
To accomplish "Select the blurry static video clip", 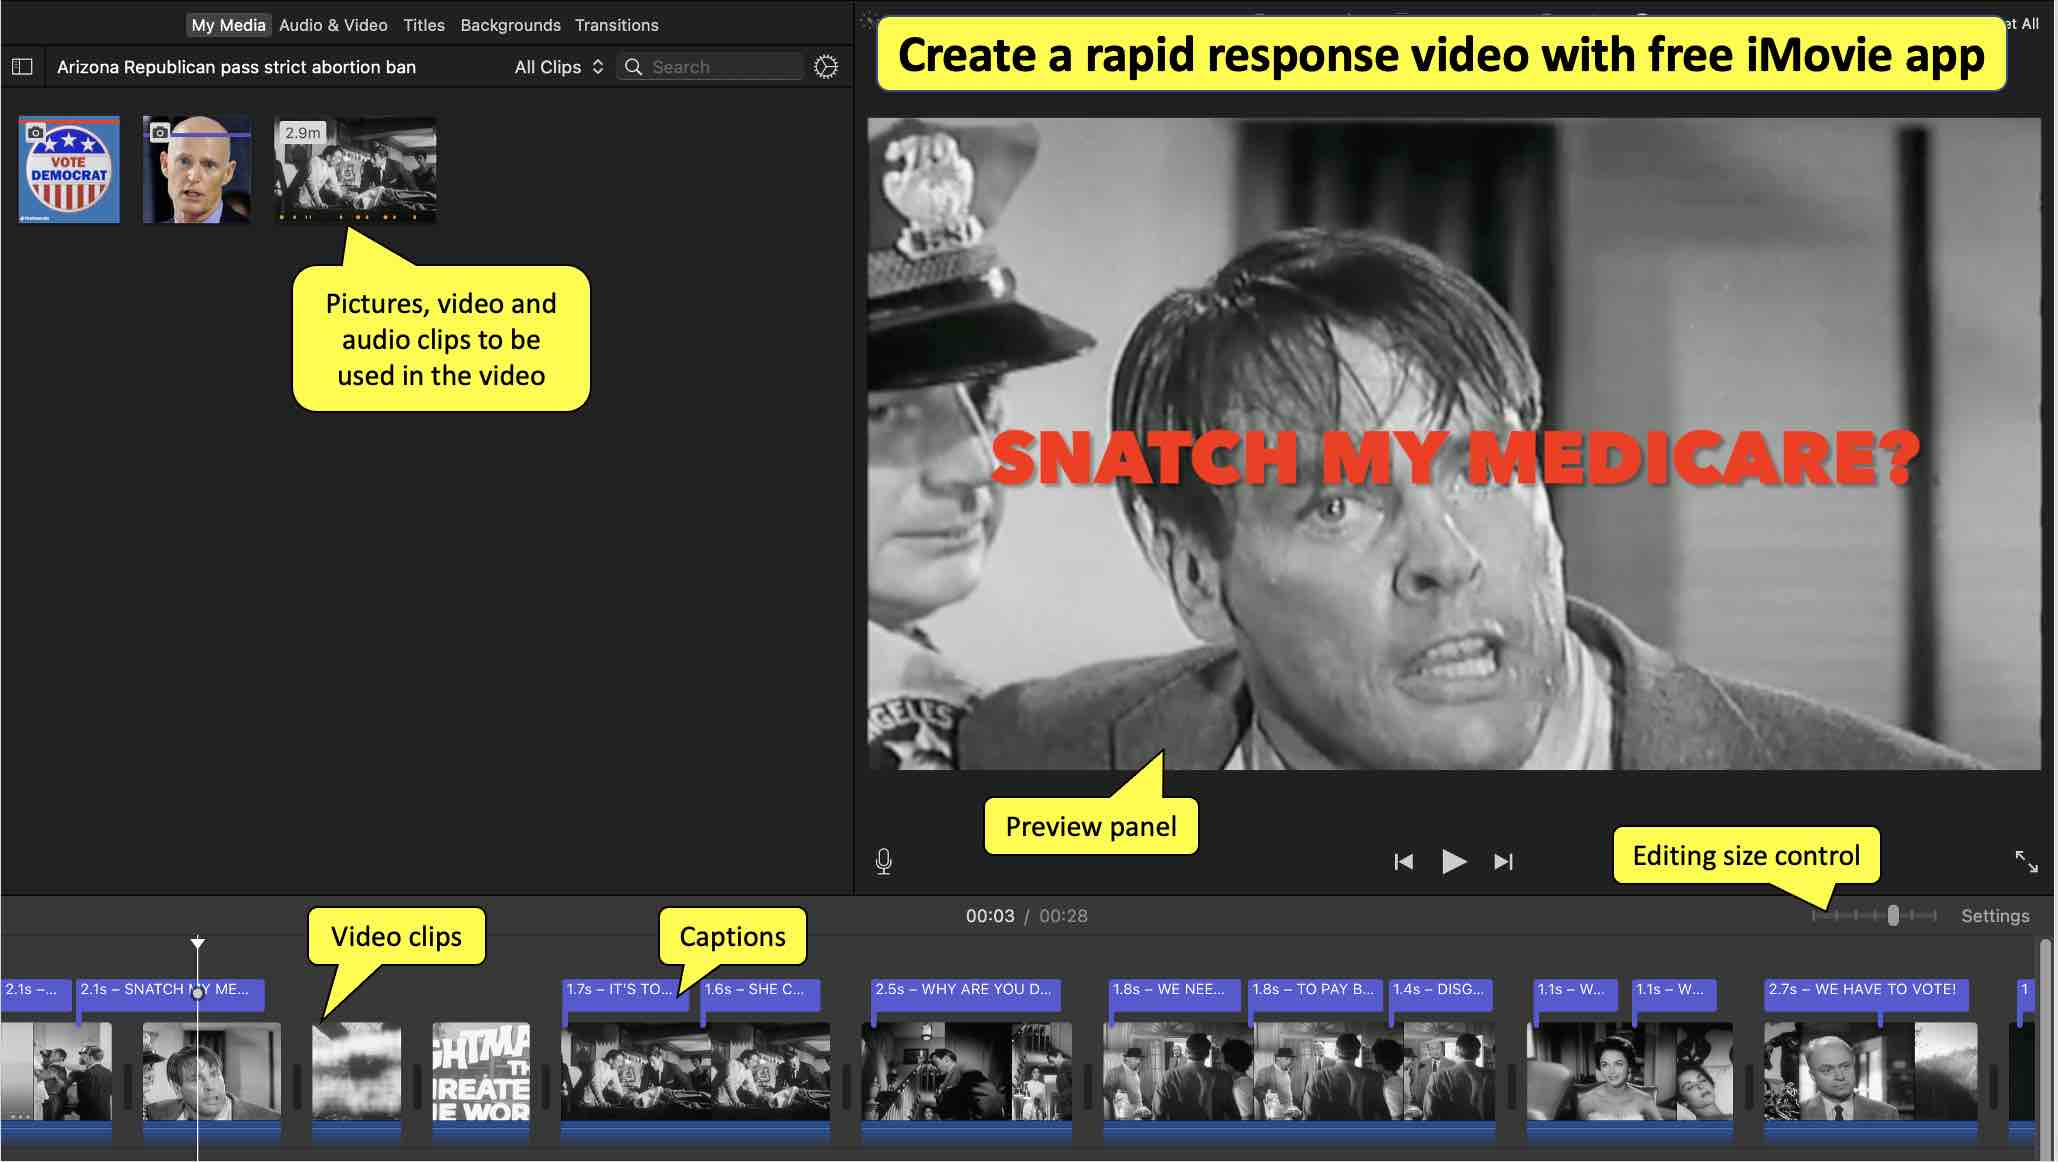I will click(356, 1081).
